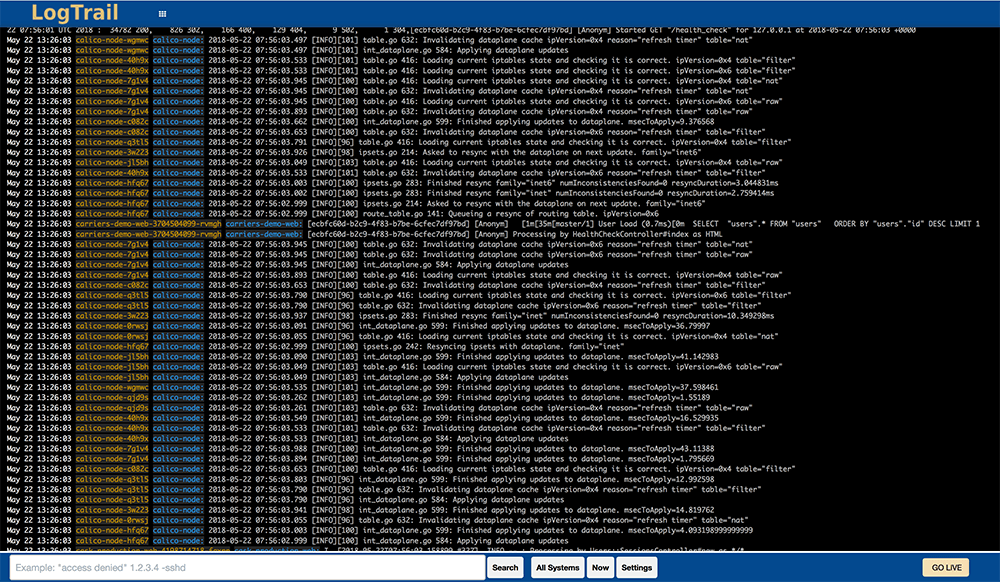This screenshot has height=582, width=1000.
Task: Open the Kibana apps grid menu
Action: (x=160, y=14)
